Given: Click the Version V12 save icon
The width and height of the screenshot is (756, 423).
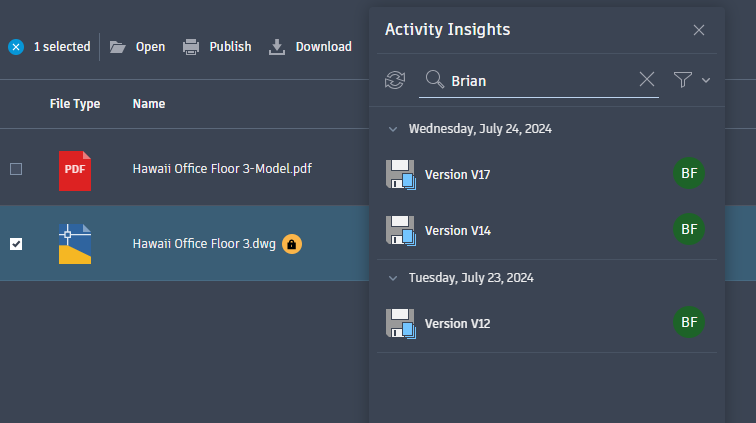Looking at the screenshot, I should coord(400,323).
